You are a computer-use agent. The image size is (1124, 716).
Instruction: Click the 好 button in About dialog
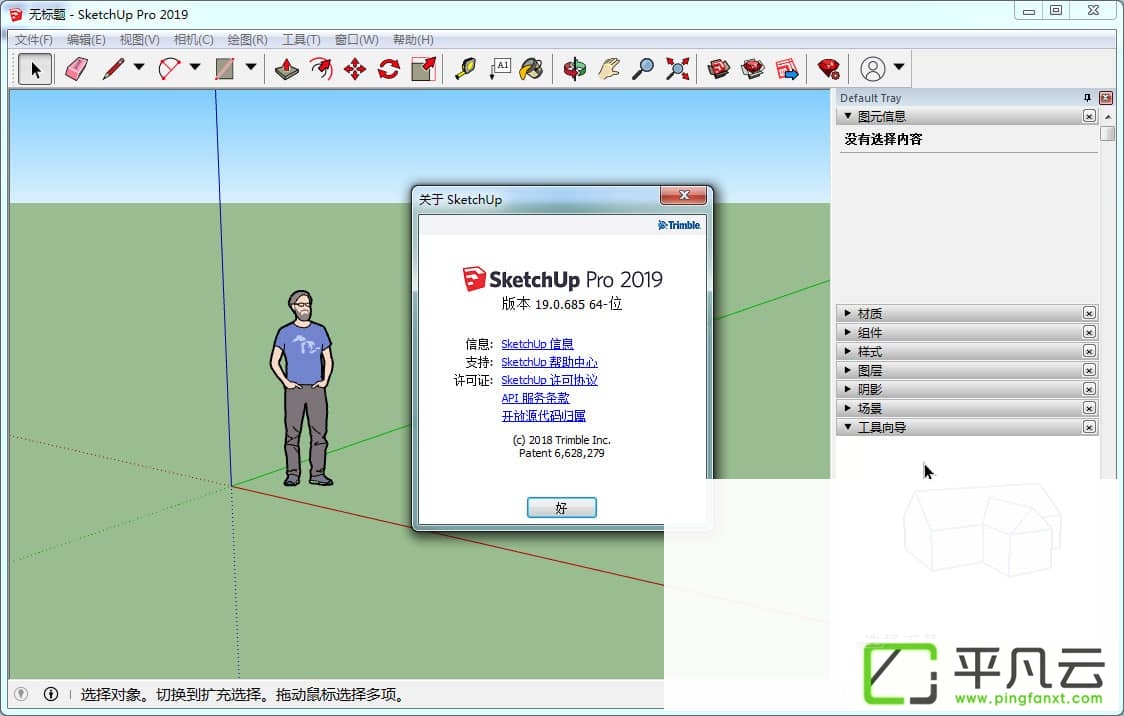pos(561,507)
